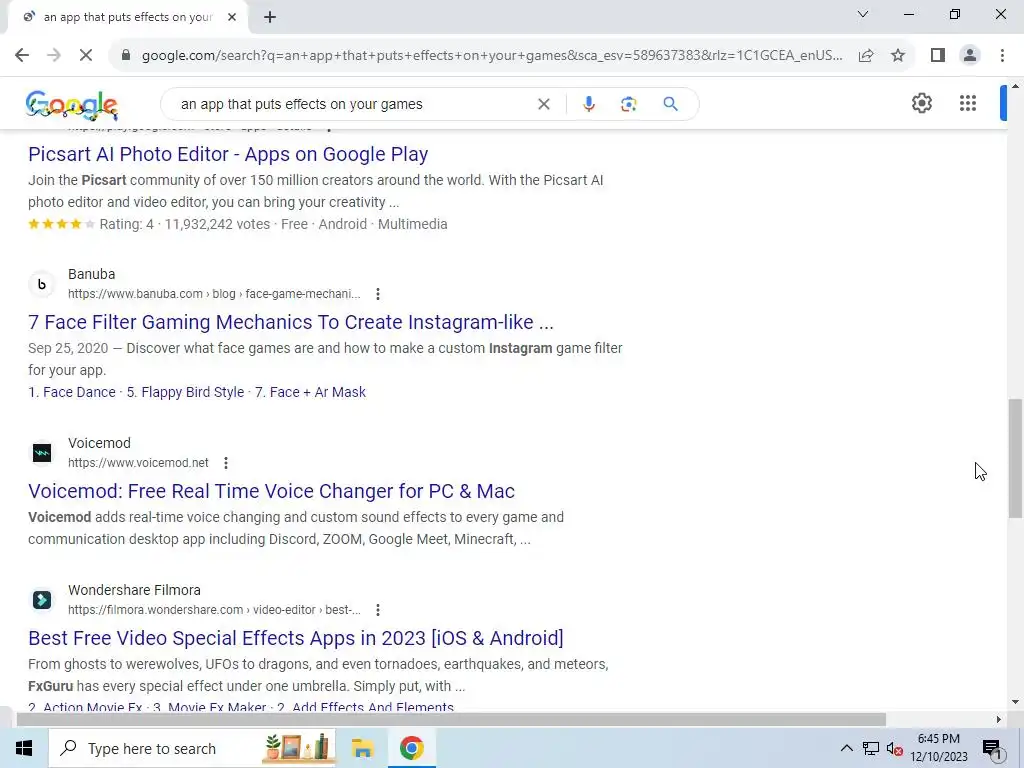Open Voicemod Free Real Time Voice Changer link

271,491
